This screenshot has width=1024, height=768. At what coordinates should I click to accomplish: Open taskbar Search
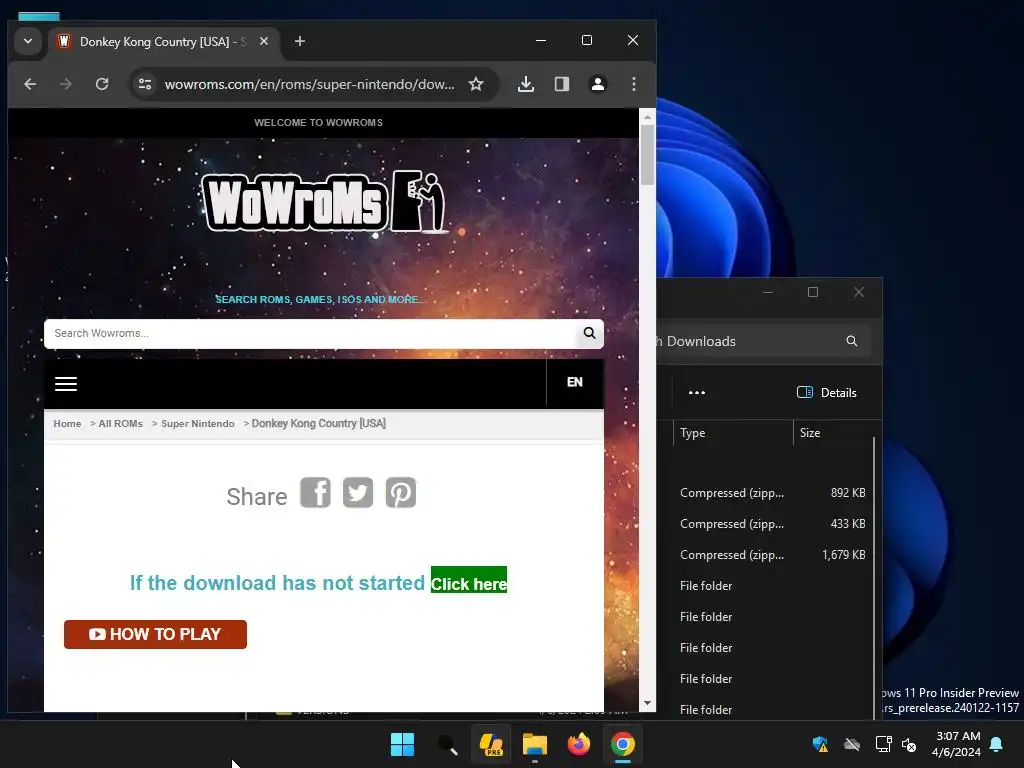(447, 744)
